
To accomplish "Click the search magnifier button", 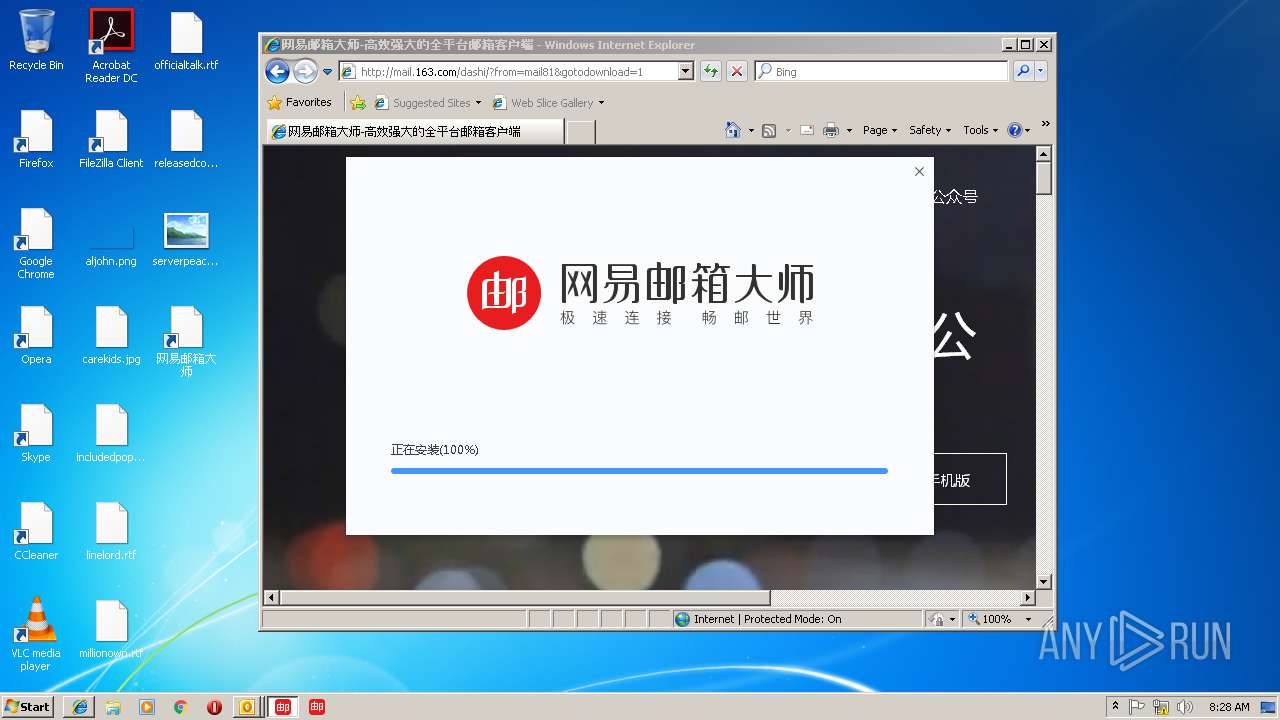I will pos(1023,72).
